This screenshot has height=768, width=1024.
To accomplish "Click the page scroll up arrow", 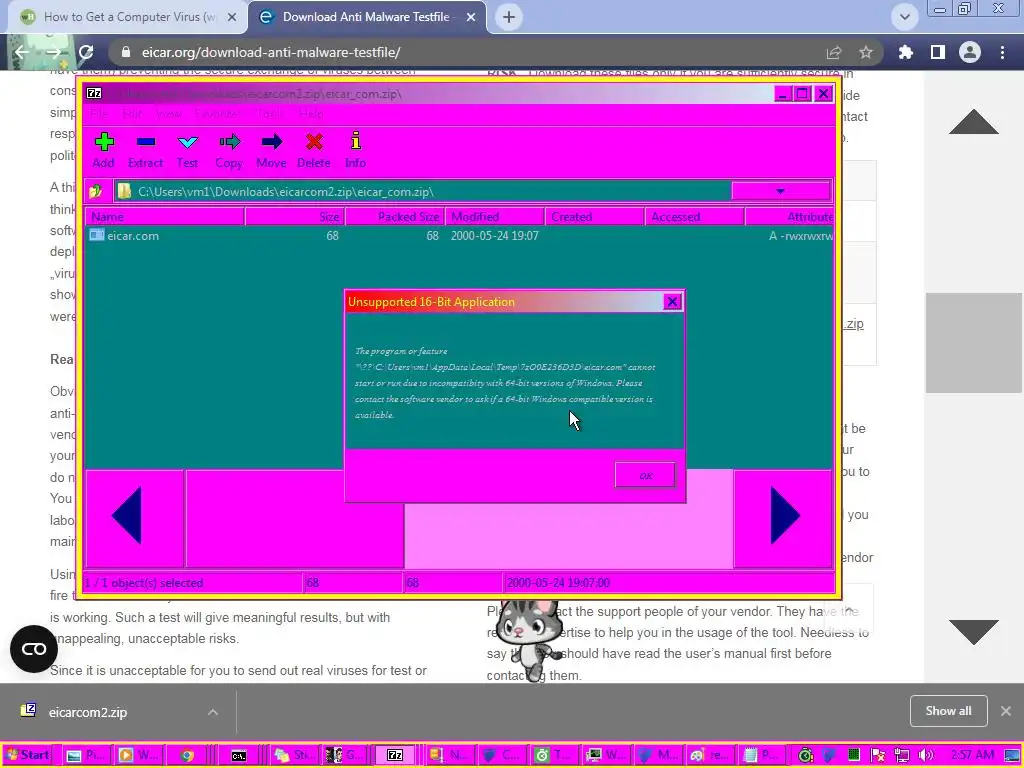I will point(974,122).
